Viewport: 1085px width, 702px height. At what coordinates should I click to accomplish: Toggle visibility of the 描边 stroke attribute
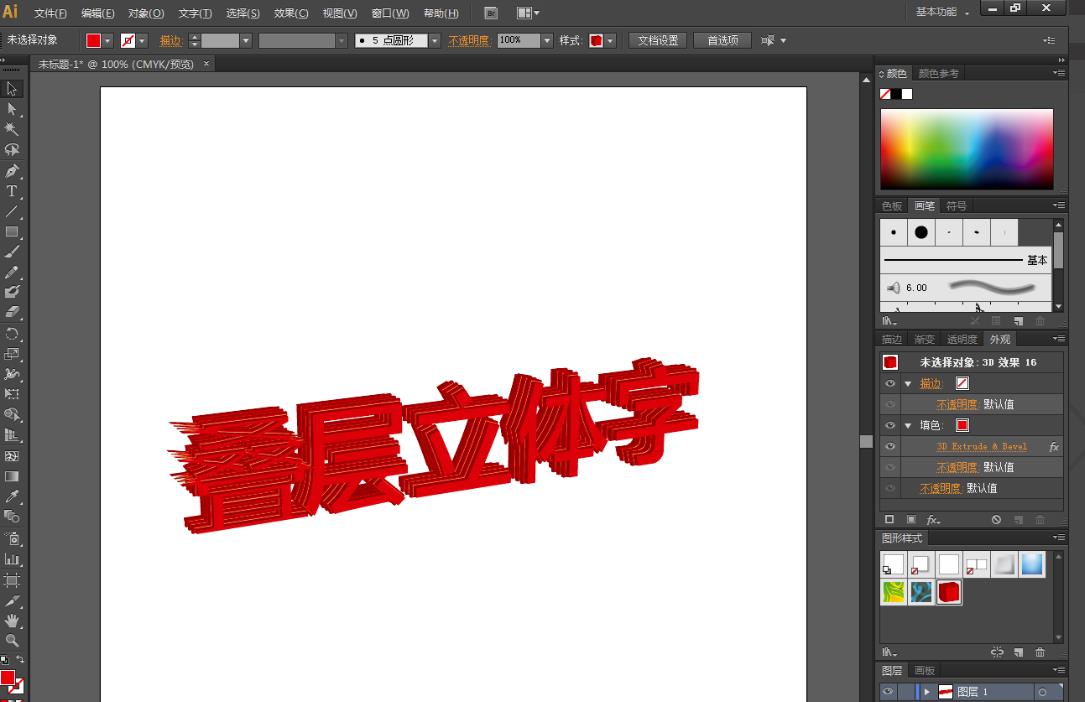[890, 383]
